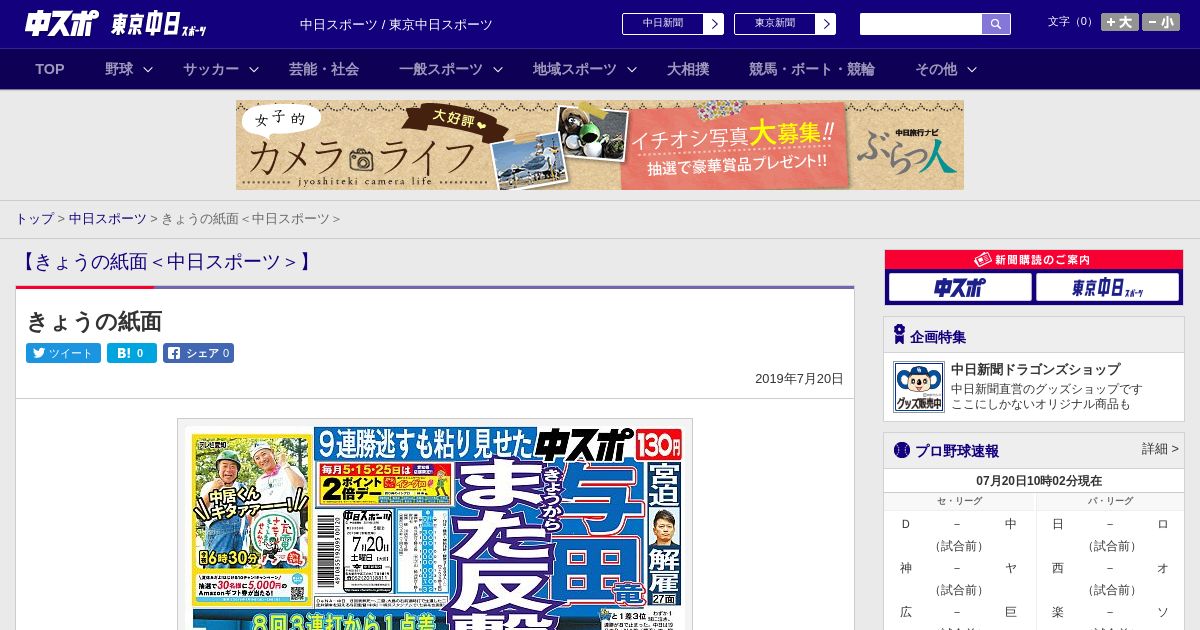Screen dimensions: 1200x630
Task: Expand the 一般スポーツ dropdown chevron
Action: tap(498, 69)
